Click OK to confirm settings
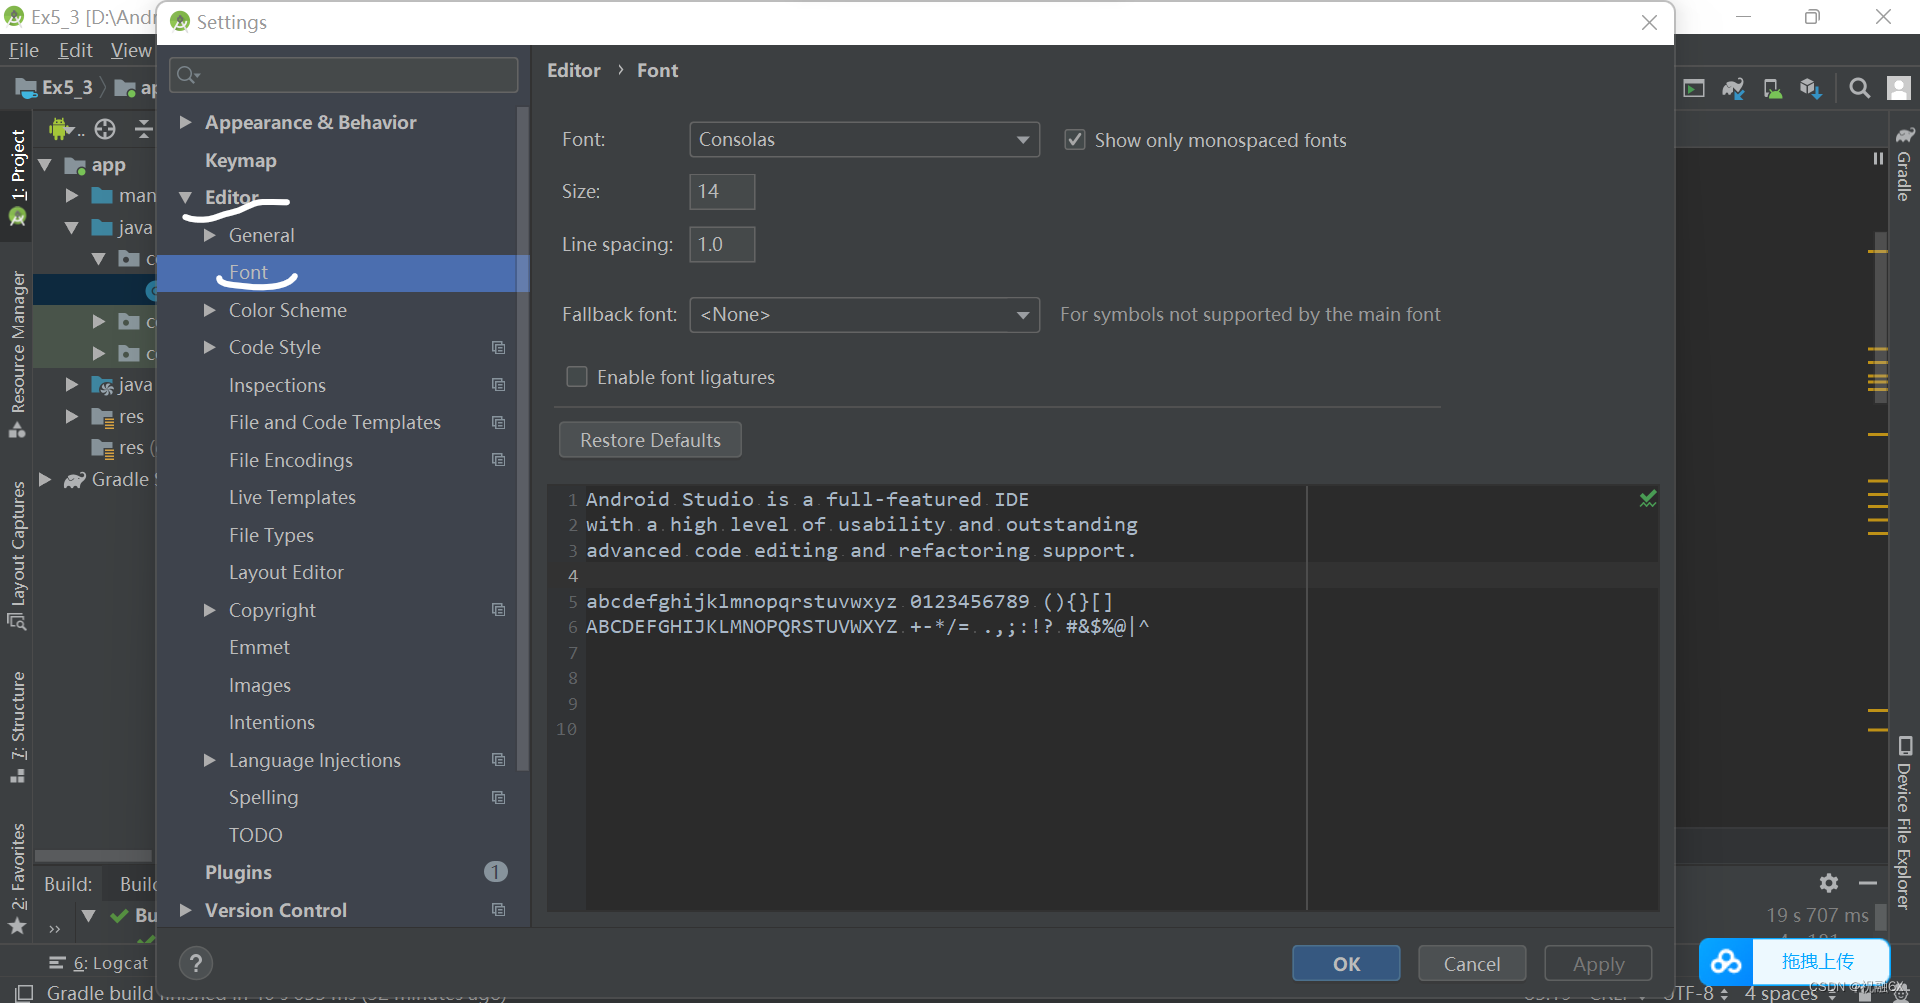The image size is (1920, 1003). coord(1346,964)
